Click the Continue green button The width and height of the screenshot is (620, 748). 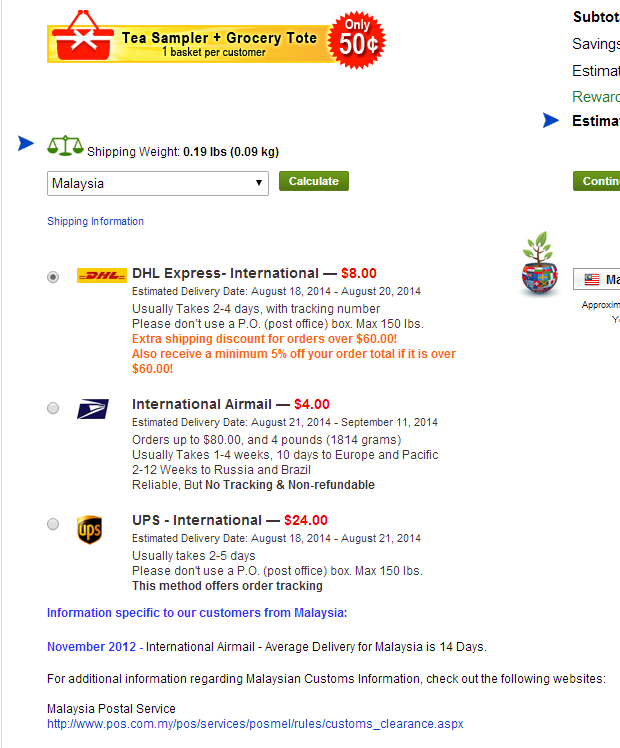[x=597, y=181]
